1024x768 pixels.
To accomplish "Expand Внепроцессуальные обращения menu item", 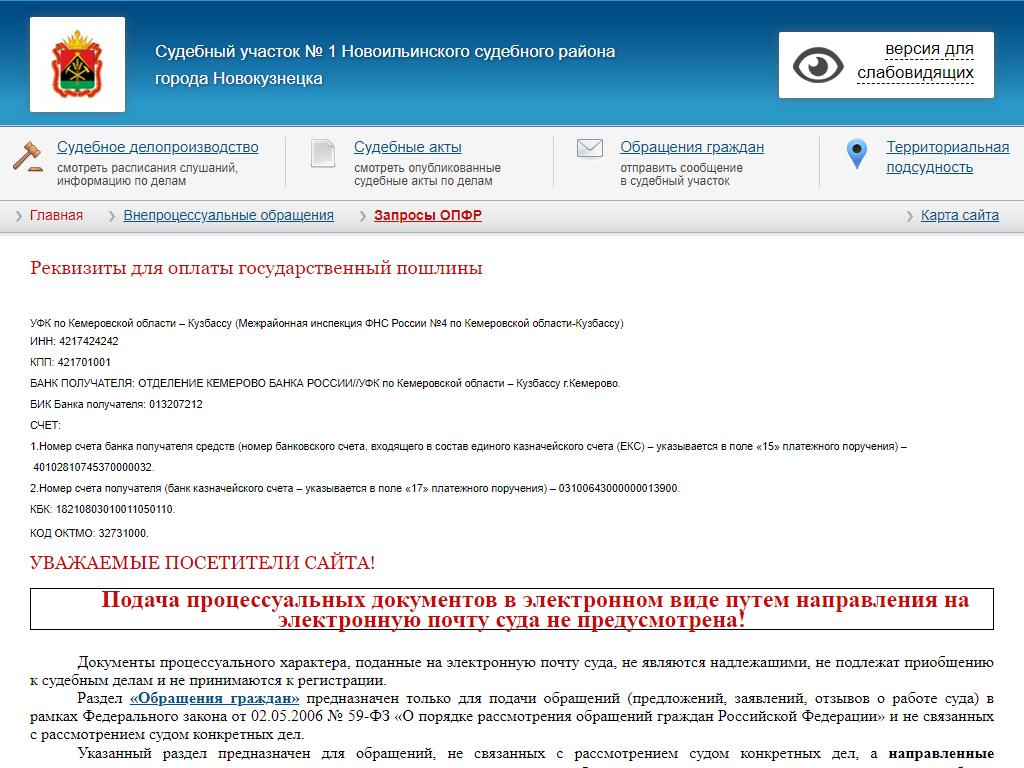I will (x=228, y=215).
